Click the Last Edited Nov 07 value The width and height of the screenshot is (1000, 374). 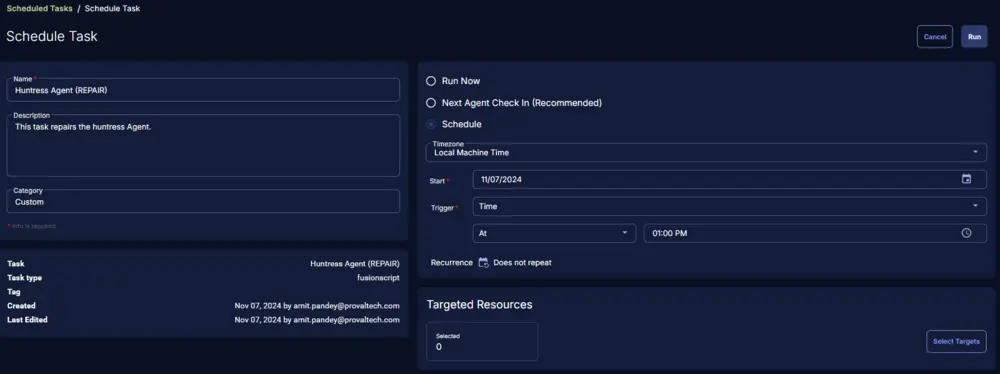tap(317, 320)
